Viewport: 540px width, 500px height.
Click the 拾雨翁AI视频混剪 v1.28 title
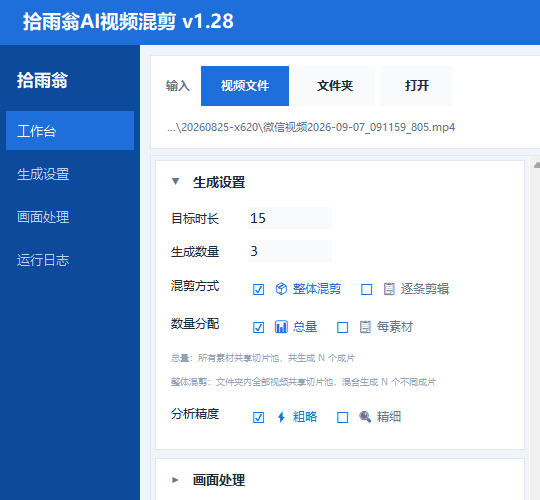(128, 21)
